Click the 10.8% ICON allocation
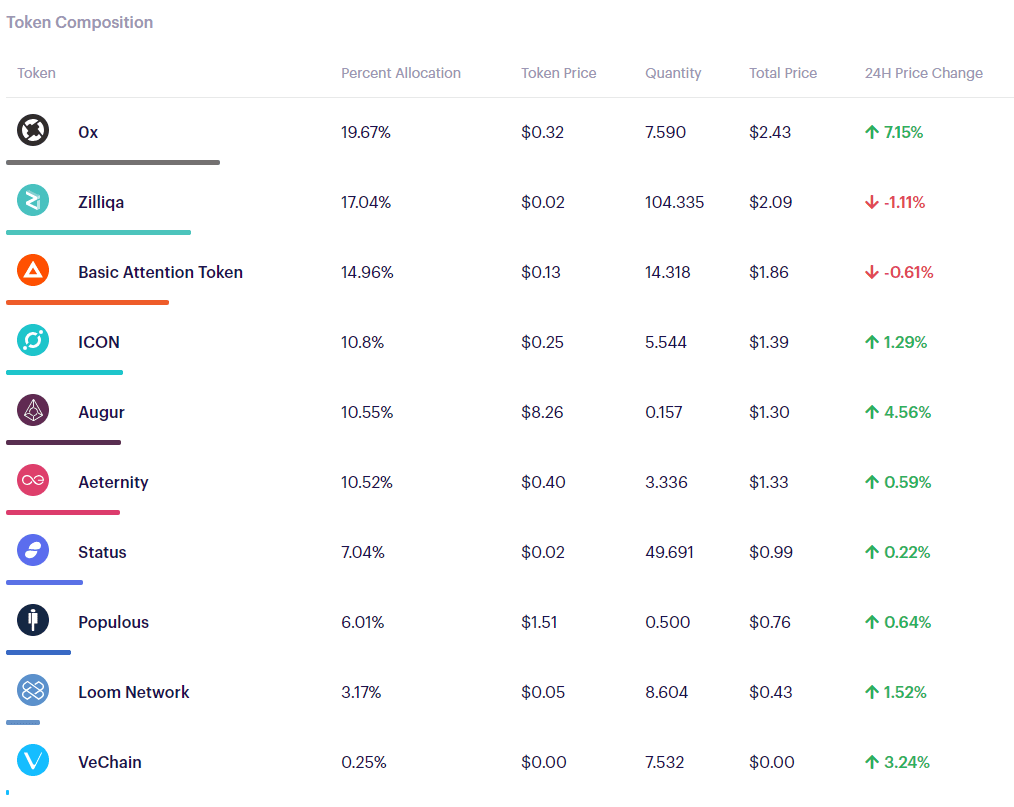Image resolution: width=1014 pixels, height=807 pixels. point(362,342)
